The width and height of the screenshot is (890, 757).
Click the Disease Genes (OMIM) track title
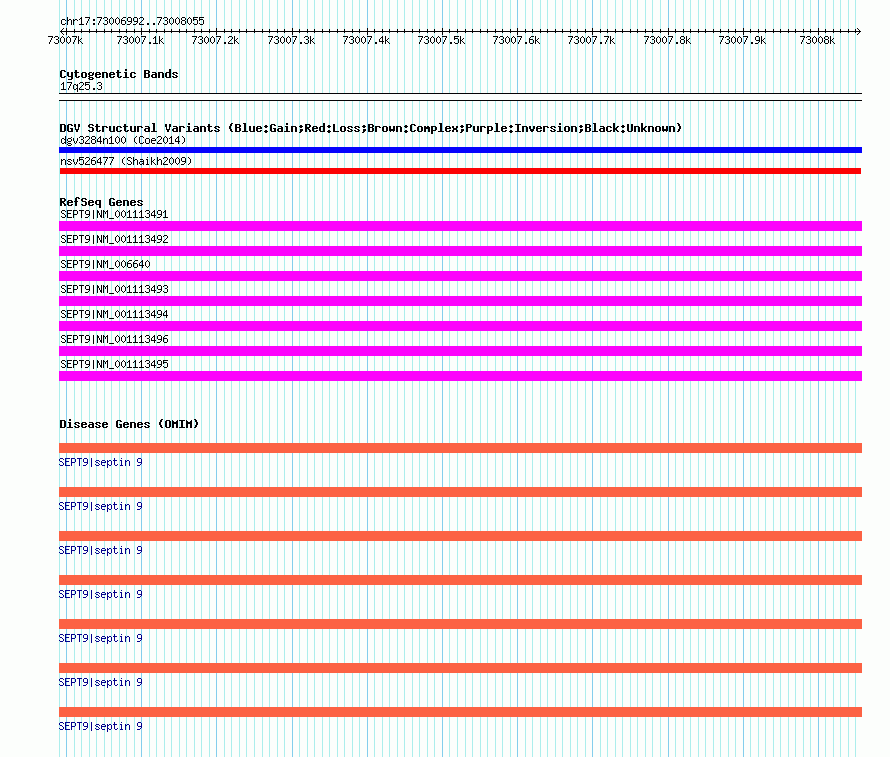(x=129, y=424)
